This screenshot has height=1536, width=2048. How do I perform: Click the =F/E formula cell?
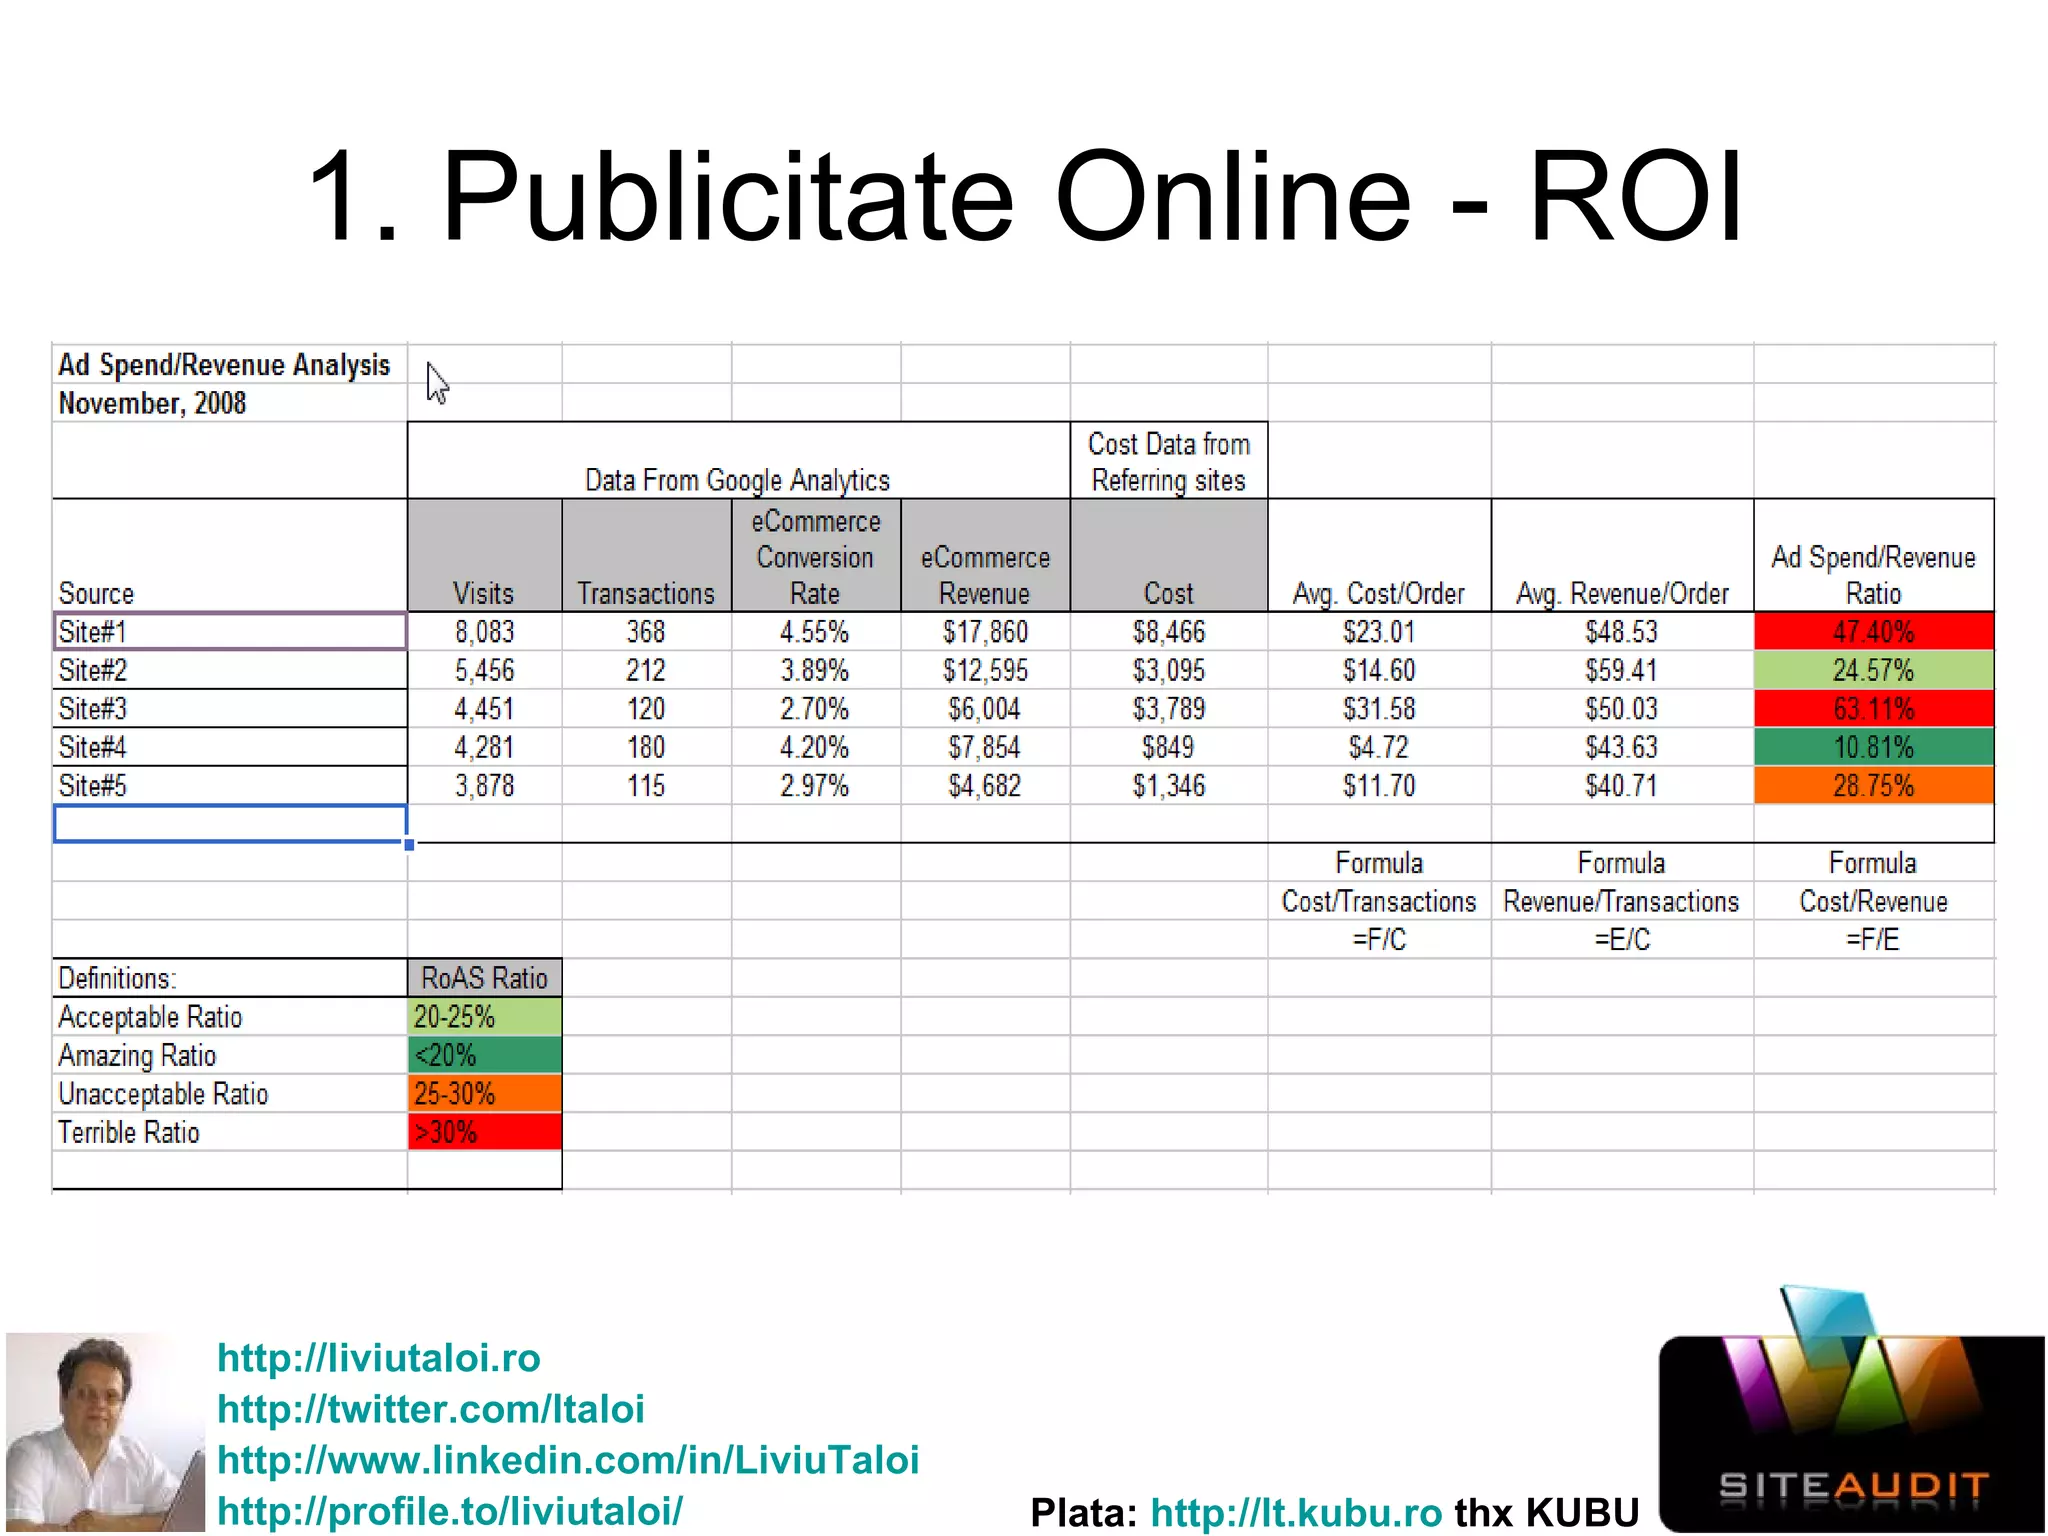1873,940
